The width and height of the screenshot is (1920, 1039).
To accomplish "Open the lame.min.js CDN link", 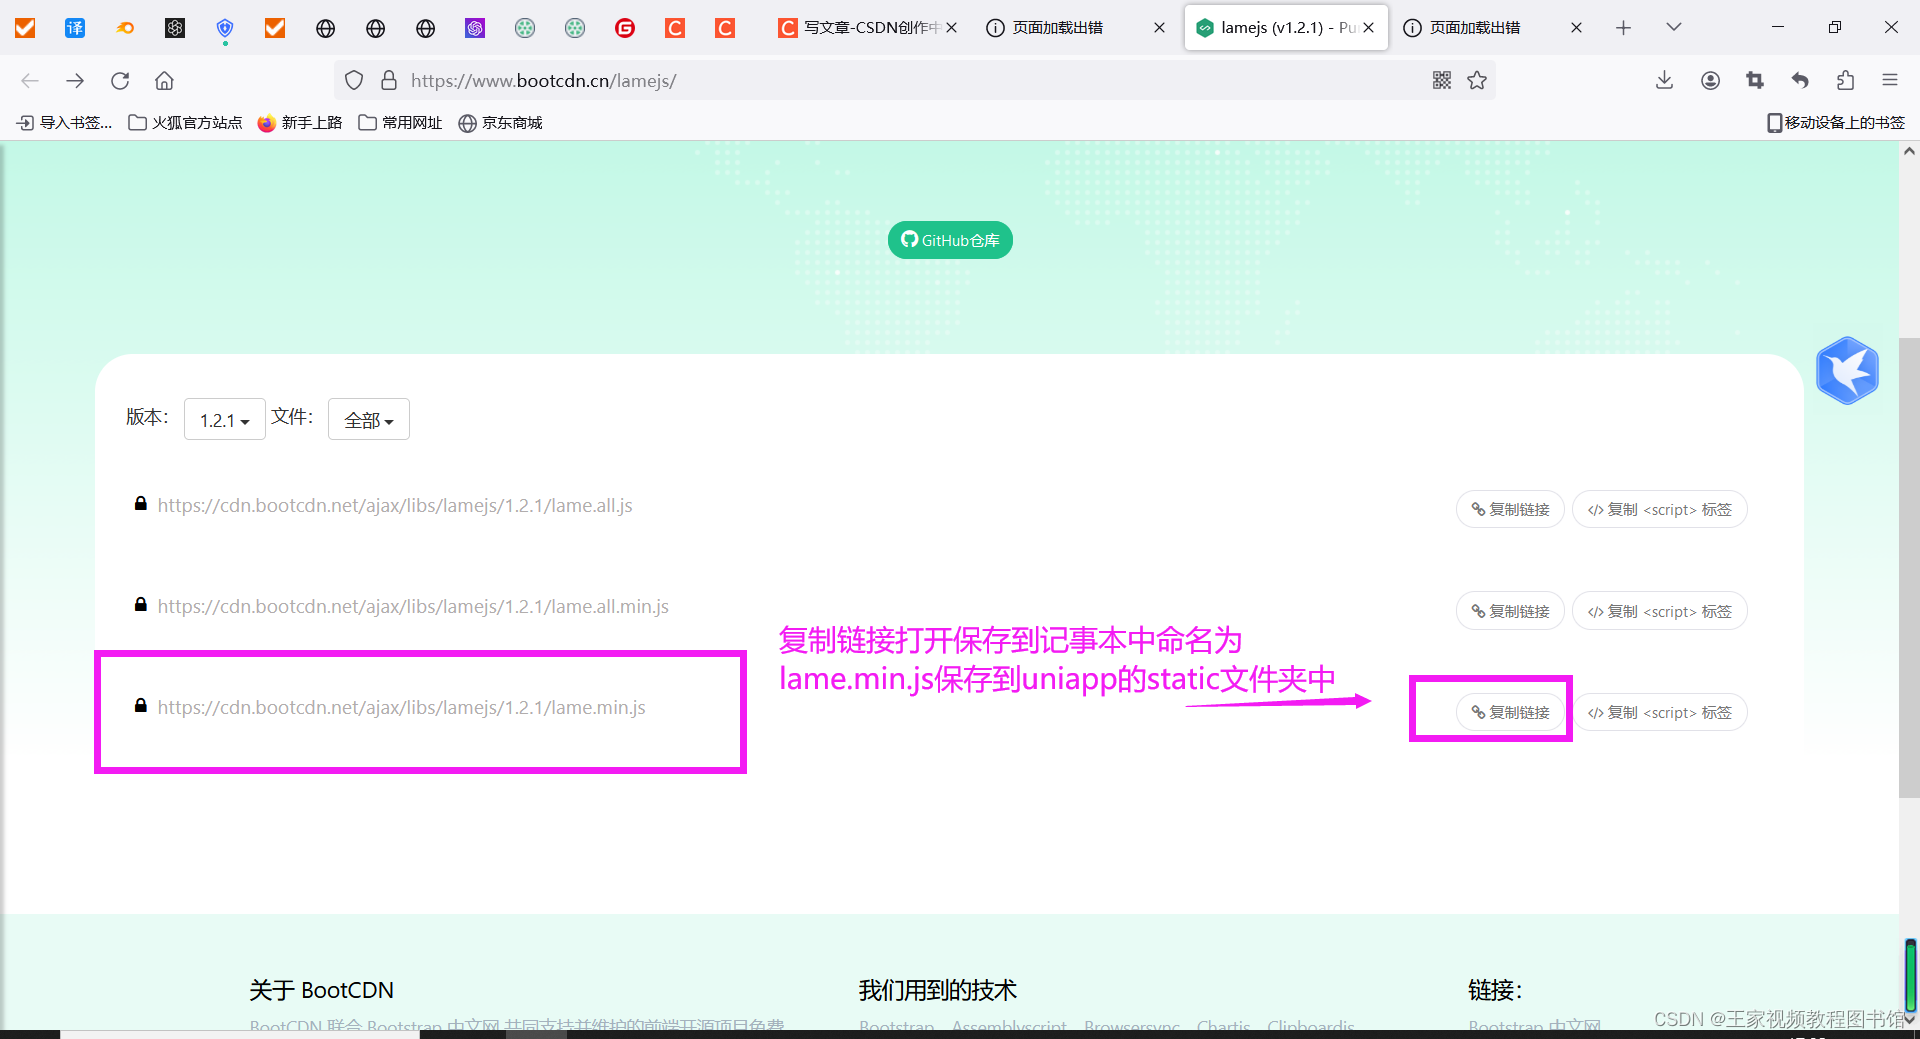I will [x=401, y=708].
